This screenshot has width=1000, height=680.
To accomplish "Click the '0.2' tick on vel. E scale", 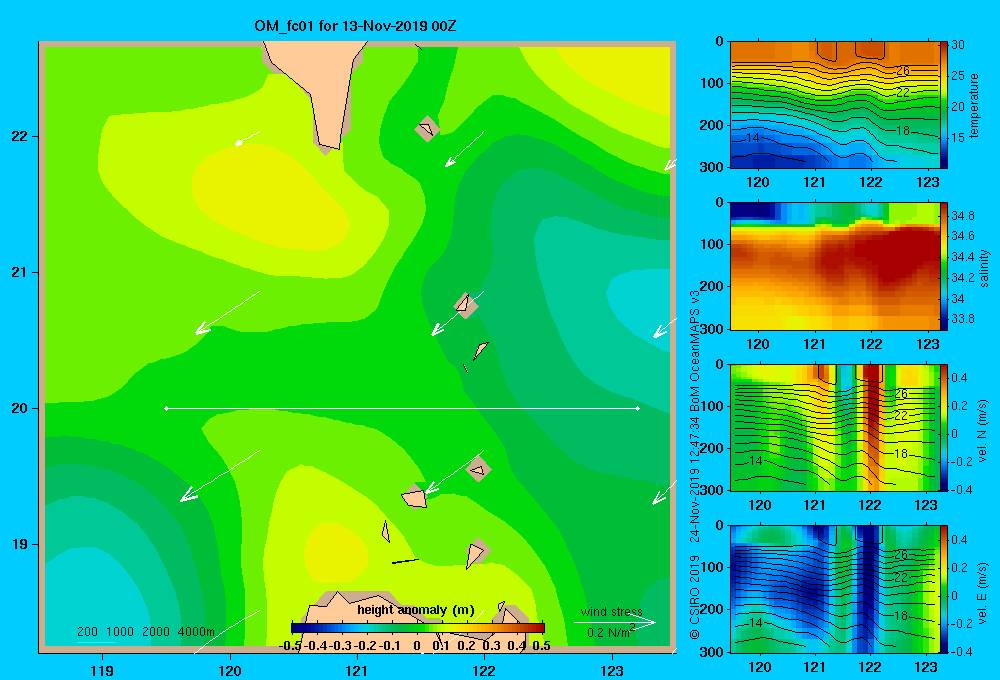I will [x=959, y=568].
